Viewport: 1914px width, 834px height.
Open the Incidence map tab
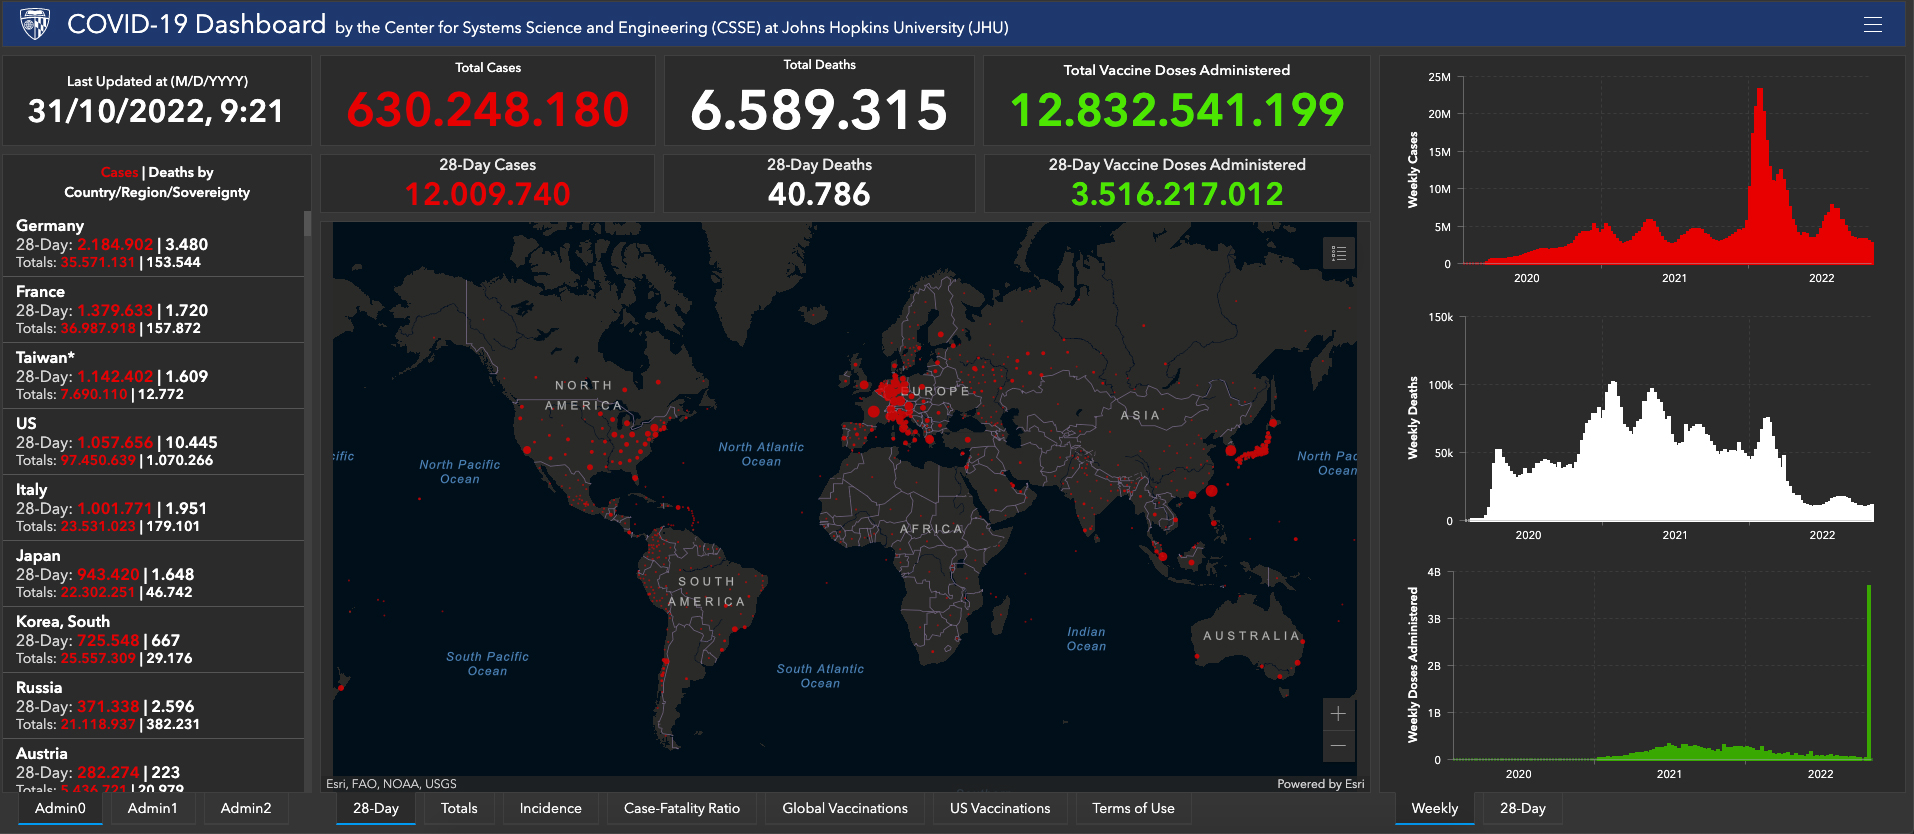(550, 808)
